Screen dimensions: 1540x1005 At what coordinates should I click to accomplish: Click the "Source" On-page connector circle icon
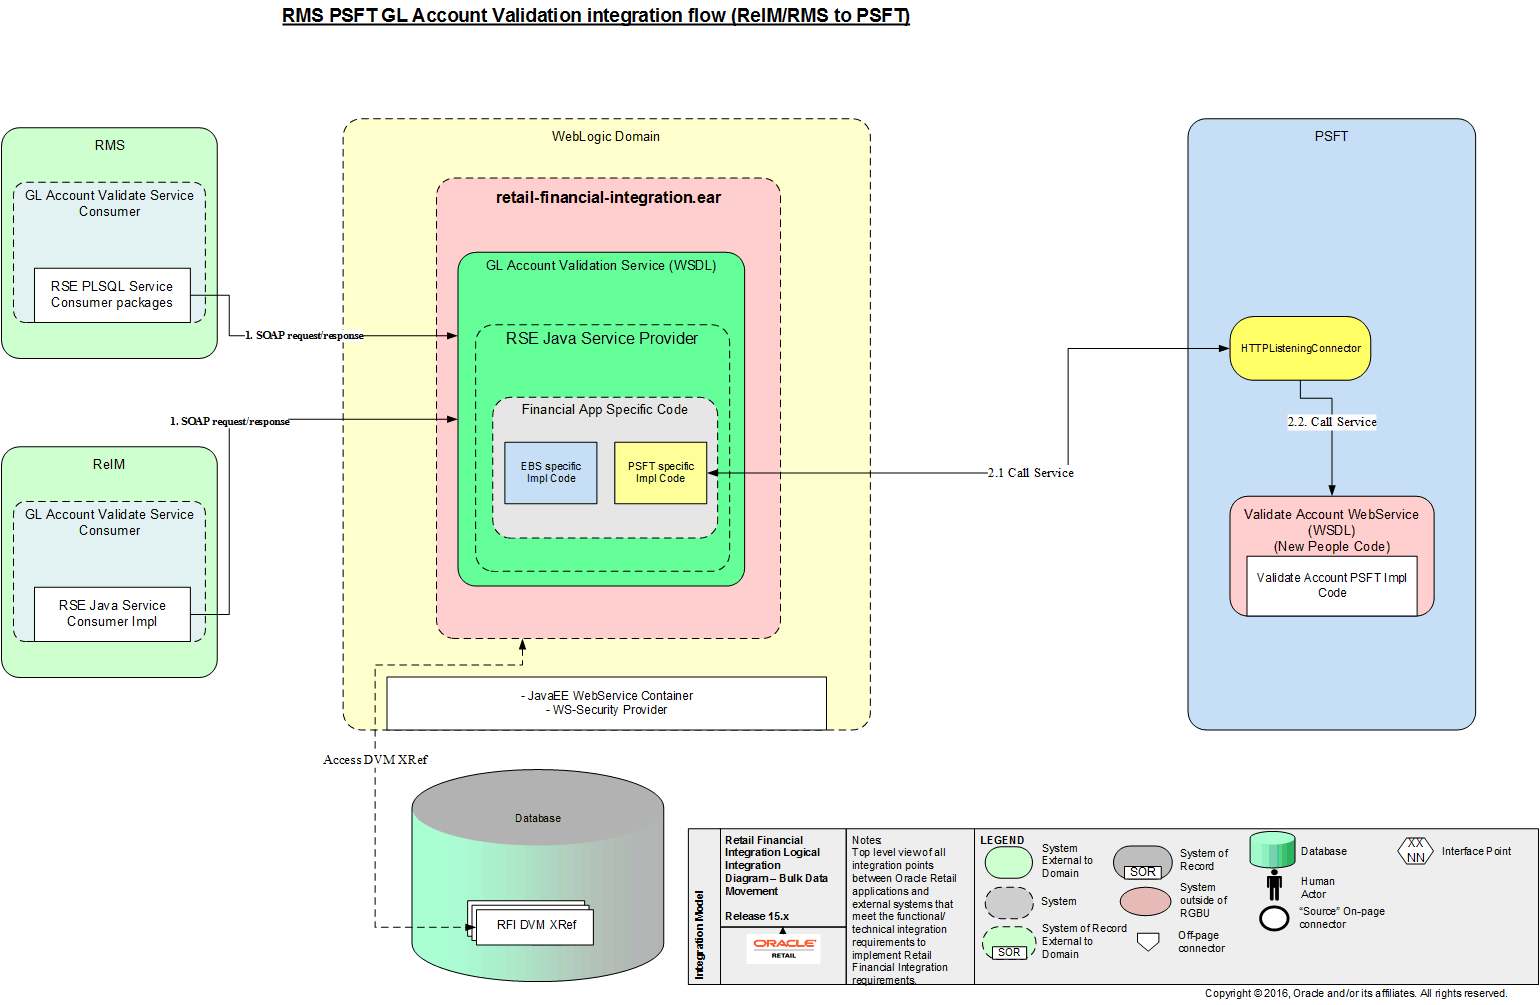(1272, 917)
